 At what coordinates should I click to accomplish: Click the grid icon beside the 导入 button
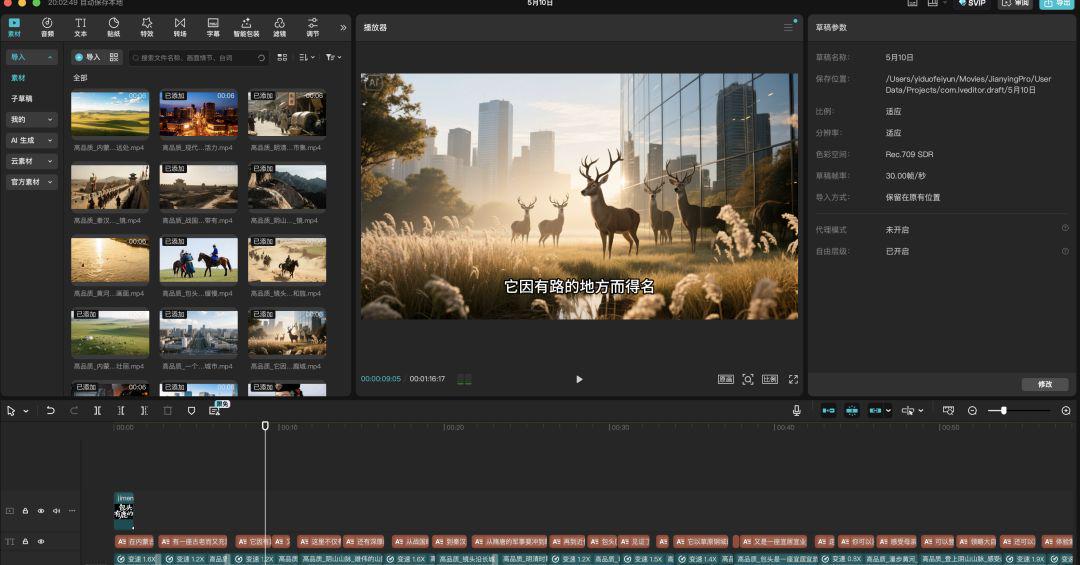click(114, 57)
